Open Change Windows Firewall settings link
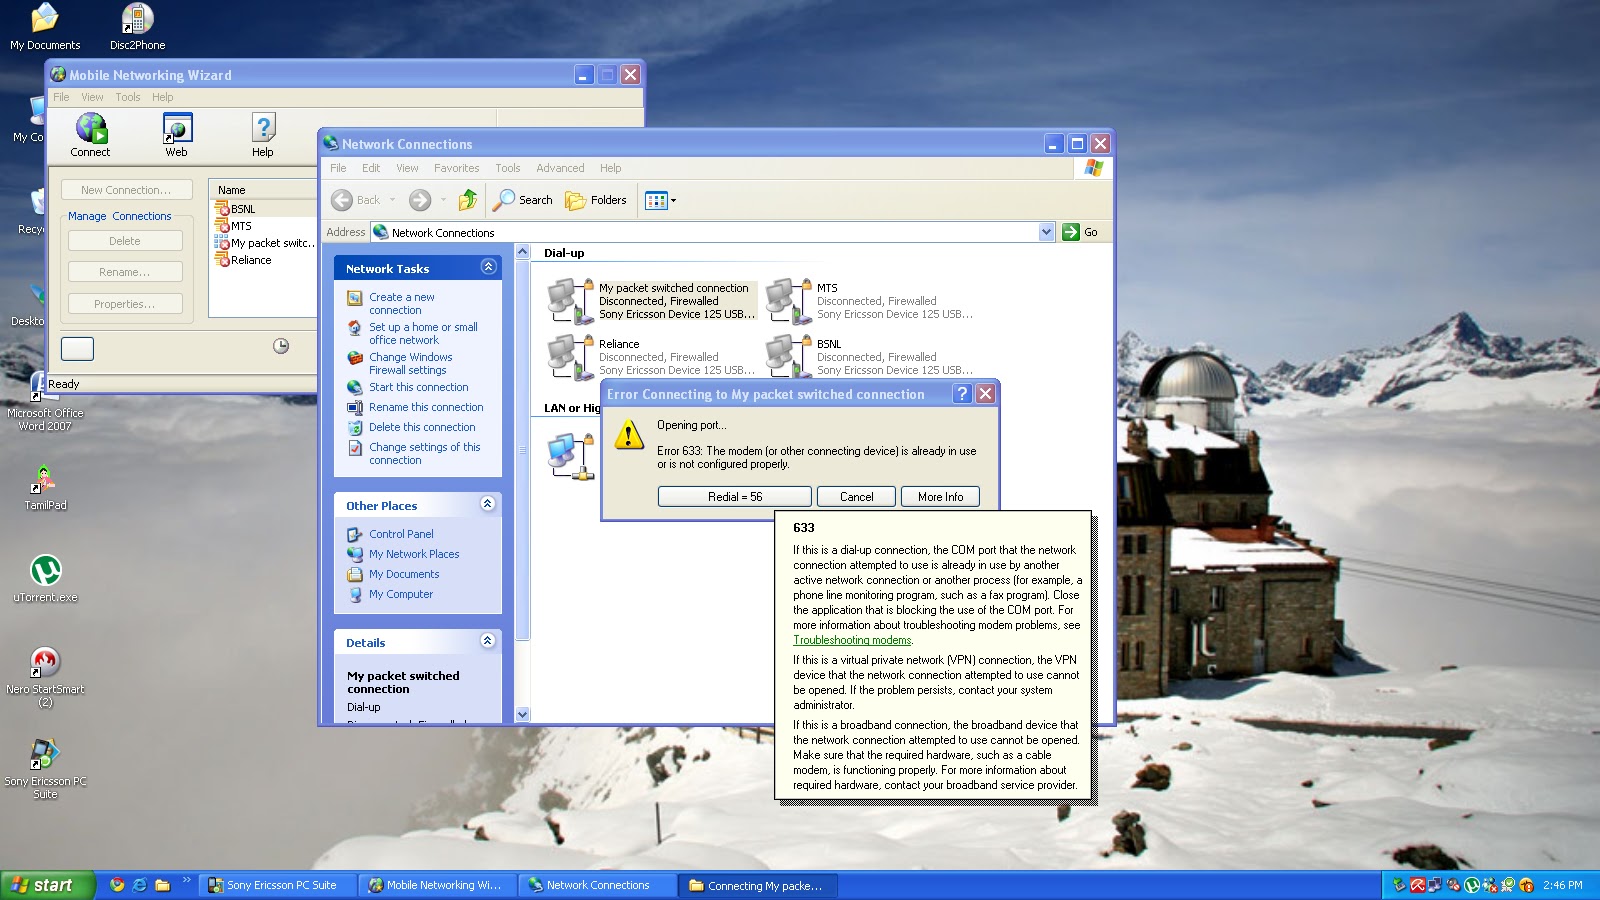1600x900 pixels. tap(410, 364)
